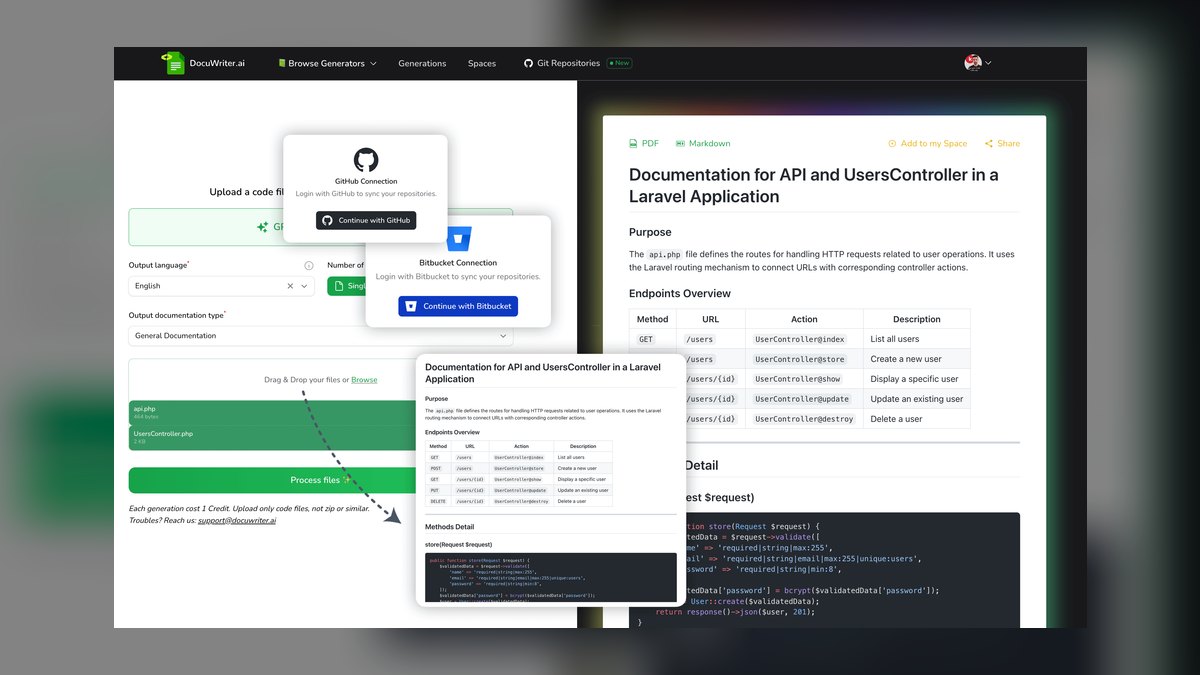Click the GET method cell in the right panel table

coord(646,339)
